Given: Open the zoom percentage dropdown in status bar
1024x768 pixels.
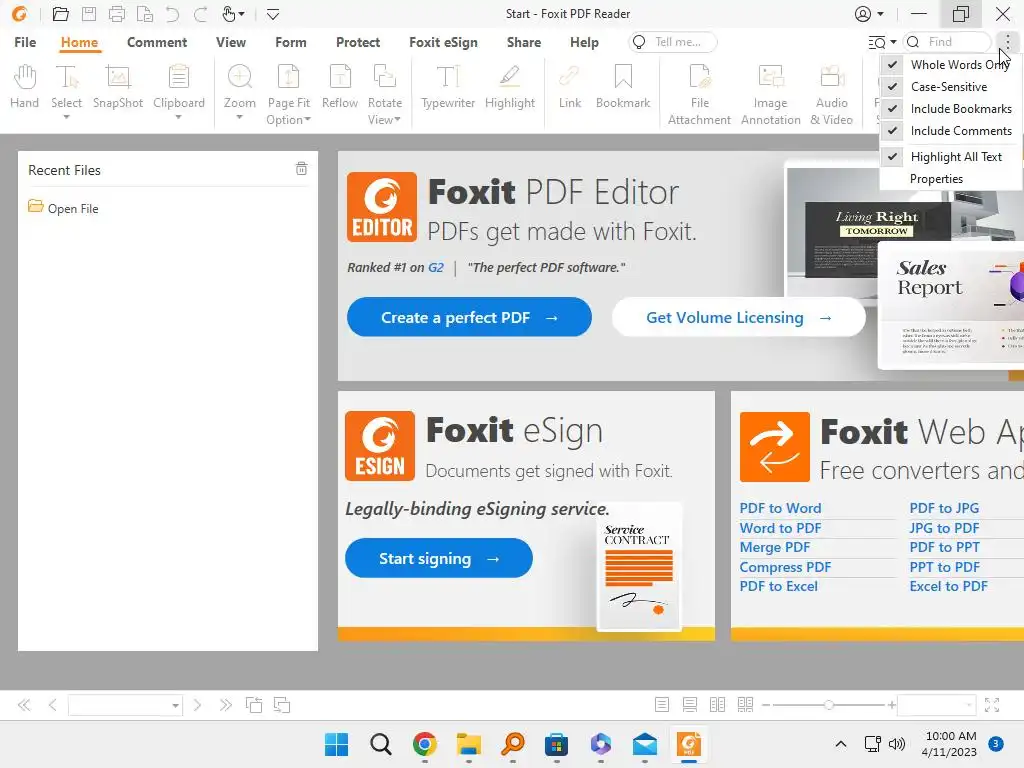Looking at the screenshot, I should pos(968,705).
